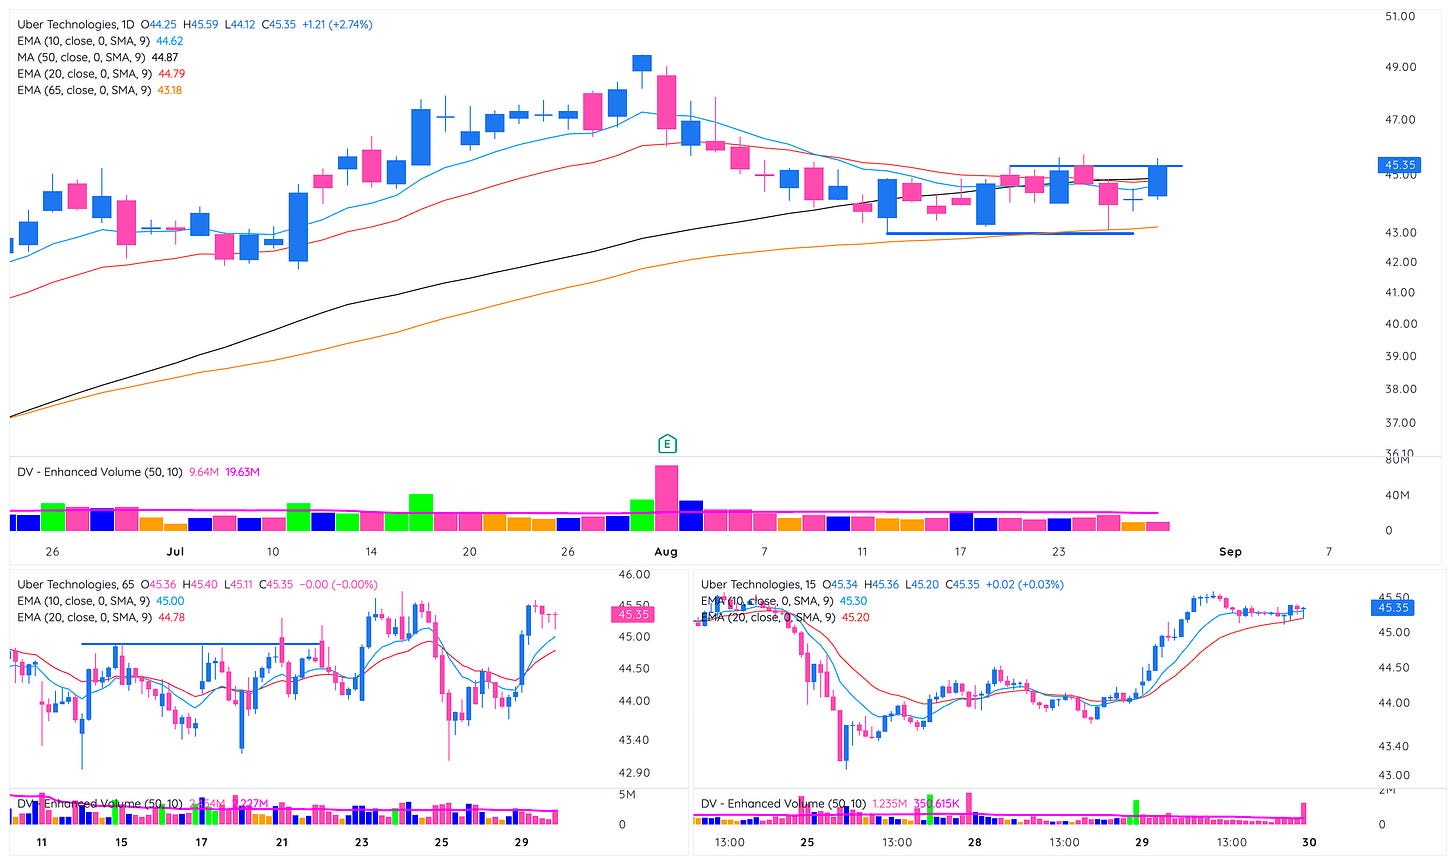
Task: Select the EMA 10 legend showing 45.30 on the 15-minute chart
Action: (x=784, y=601)
